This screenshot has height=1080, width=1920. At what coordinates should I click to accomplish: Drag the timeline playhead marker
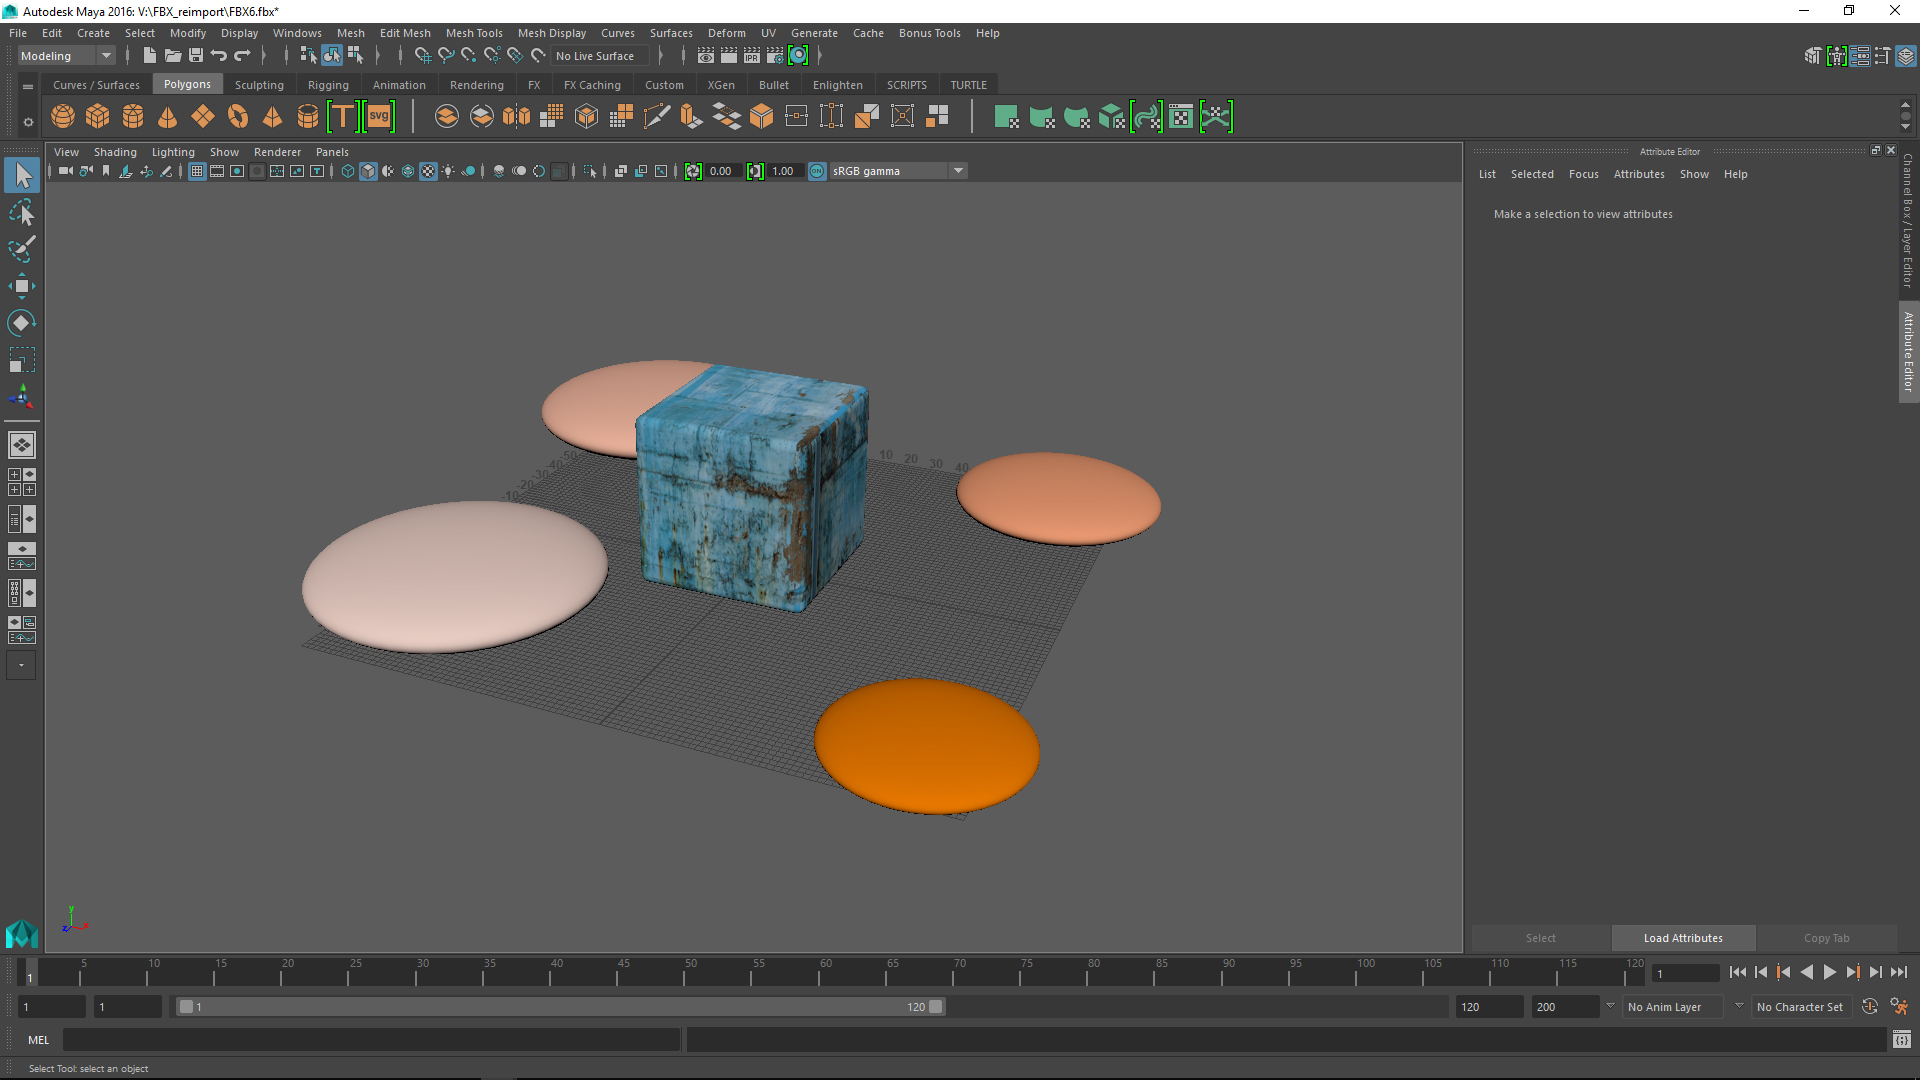(x=29, y=973)
